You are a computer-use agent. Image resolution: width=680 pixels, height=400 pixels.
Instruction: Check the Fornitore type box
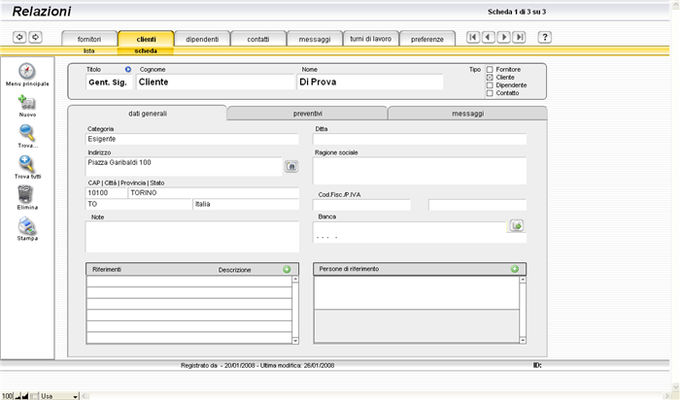click(x=490, y=69)
